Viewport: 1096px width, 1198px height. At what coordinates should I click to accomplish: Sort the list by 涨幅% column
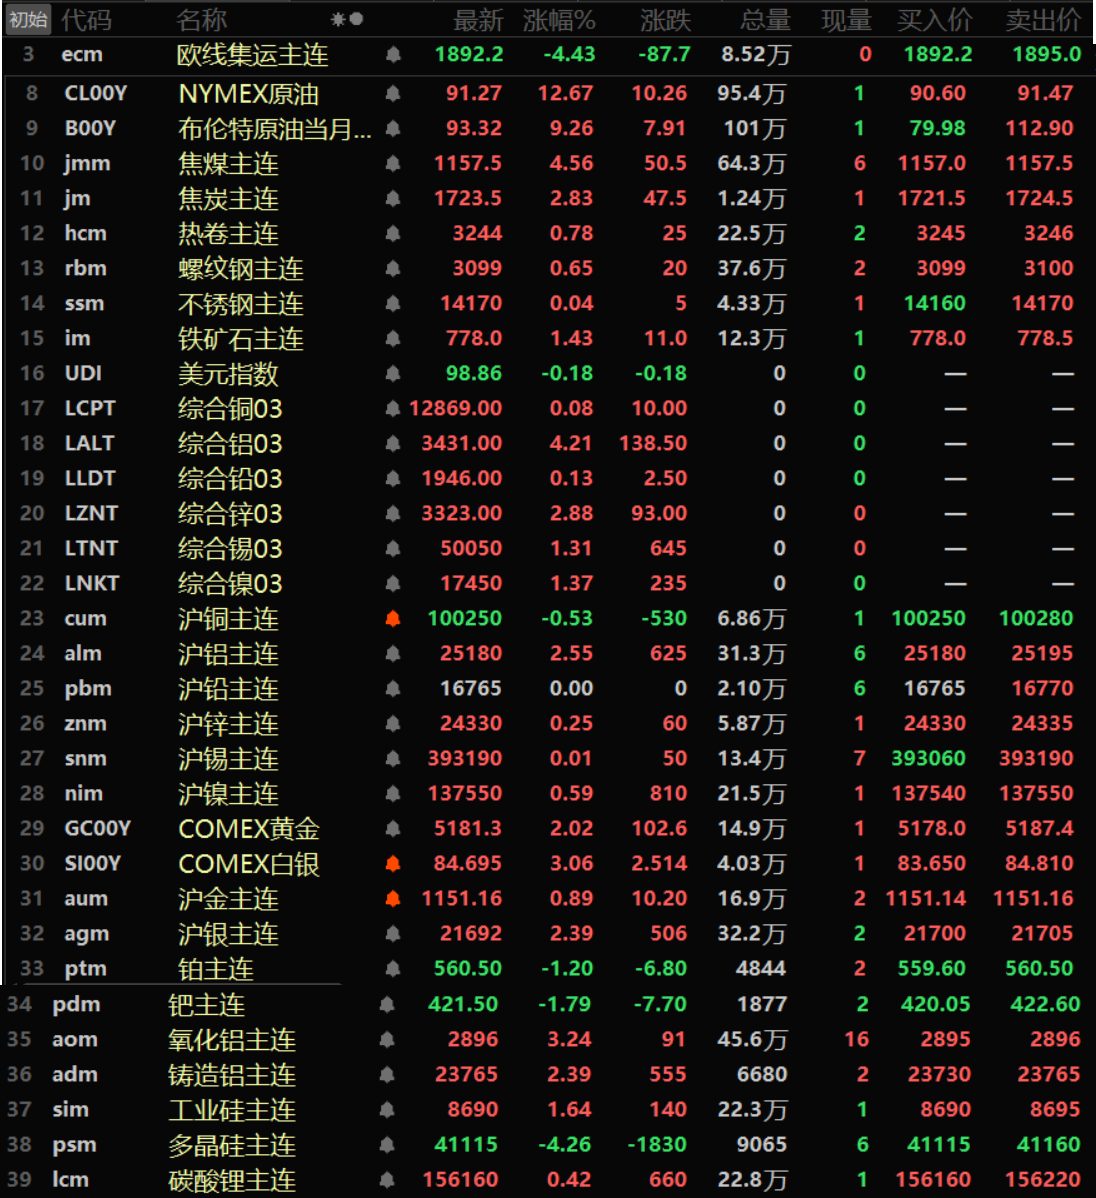(x=559, y=20)
